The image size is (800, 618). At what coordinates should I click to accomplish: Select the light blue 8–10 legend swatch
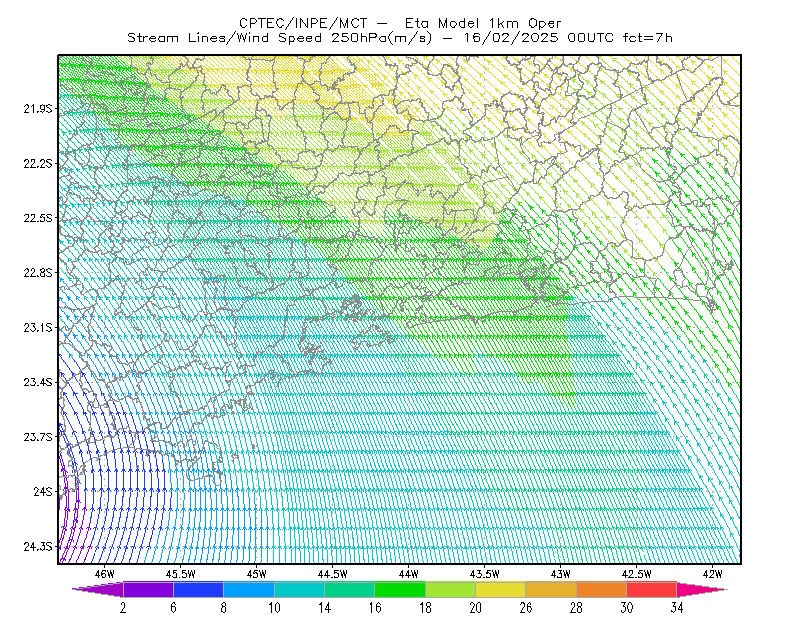pos(249,589)
